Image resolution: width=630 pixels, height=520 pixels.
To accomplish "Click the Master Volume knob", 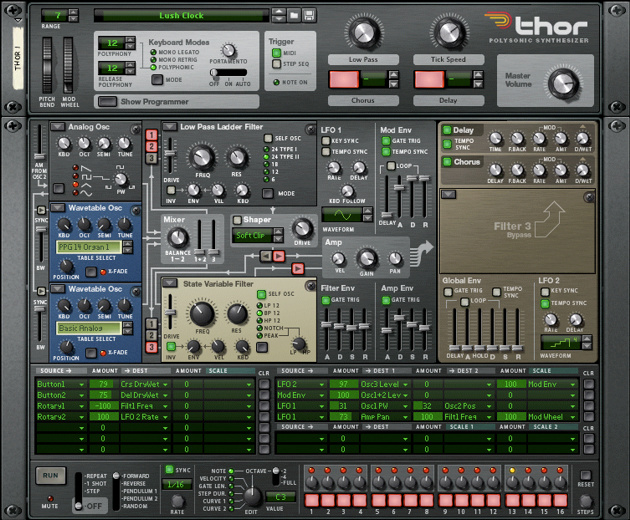I will tap(563, 84).
